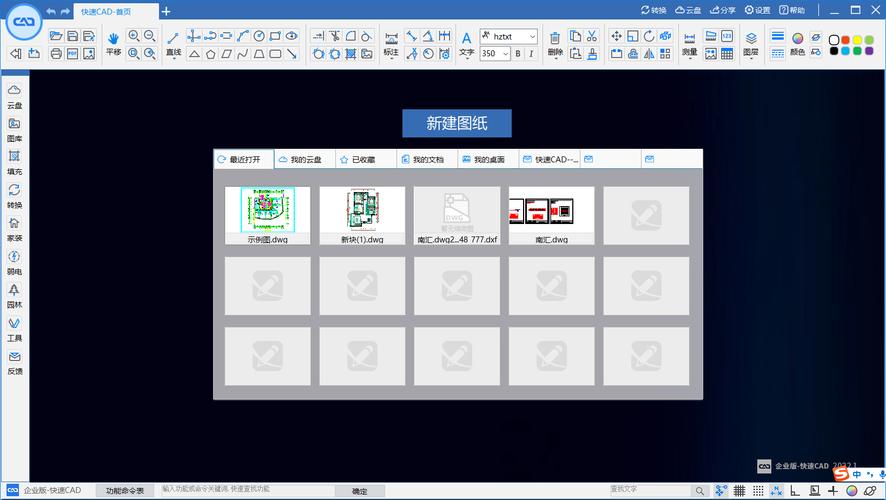Open the Fill (填充) sidebar icon
This screenshot has width=886, height=500.
pyautogui.click(x=14, y=162)
